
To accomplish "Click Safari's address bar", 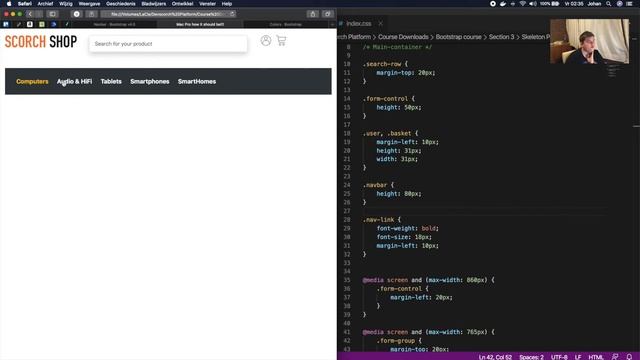I will pos(168,14).
